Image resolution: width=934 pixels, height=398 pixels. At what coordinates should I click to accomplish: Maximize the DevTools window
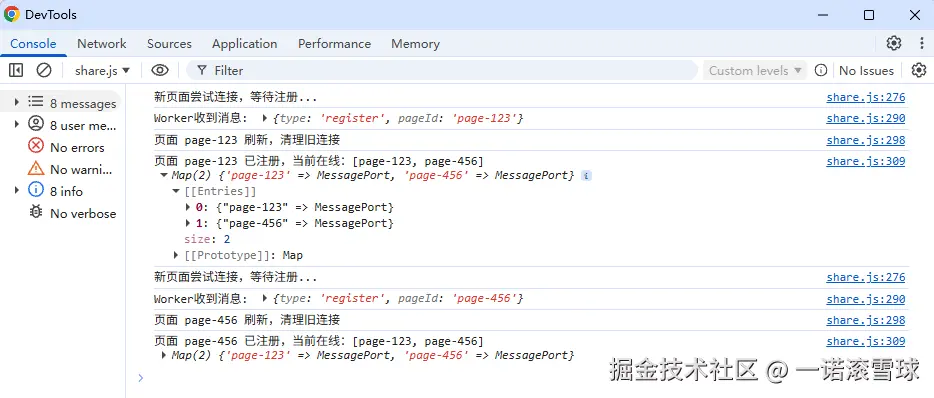pyautogui.click(x=869, y=15)
